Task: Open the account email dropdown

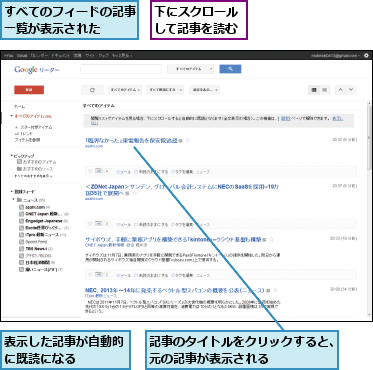Action: click(x=336, y=55)
